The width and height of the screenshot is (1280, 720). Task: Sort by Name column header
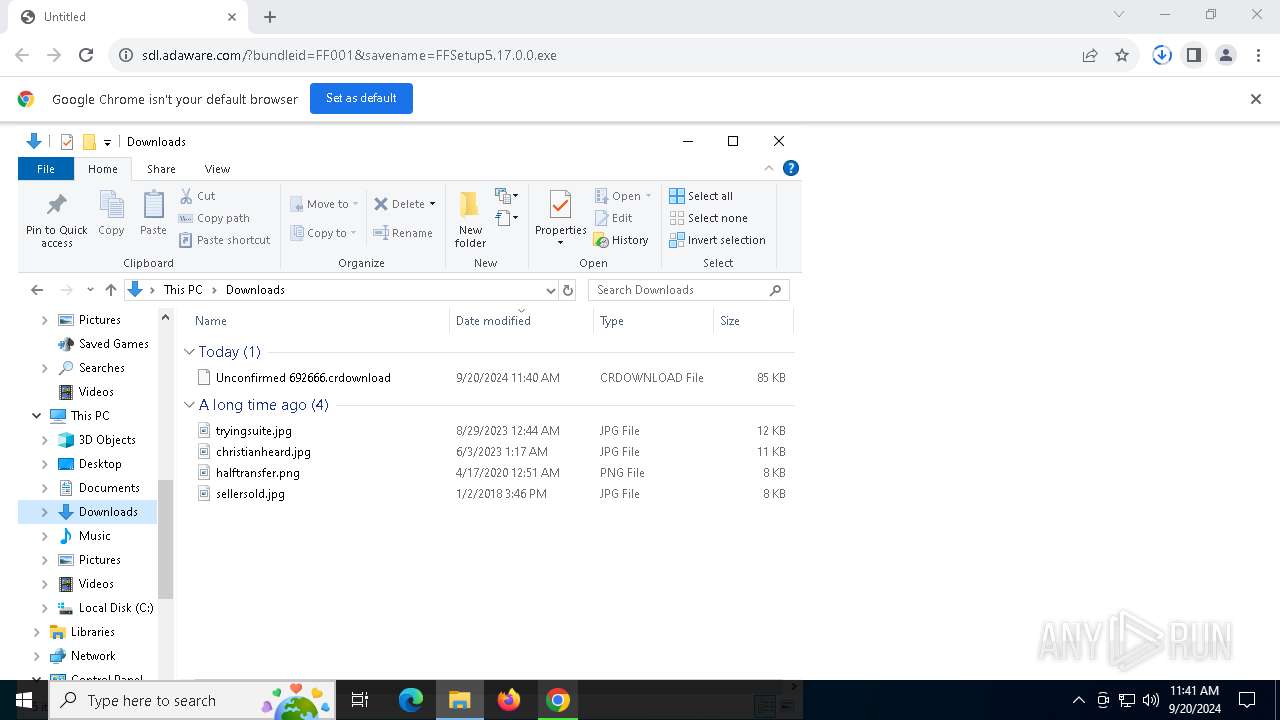click(318, 321)
